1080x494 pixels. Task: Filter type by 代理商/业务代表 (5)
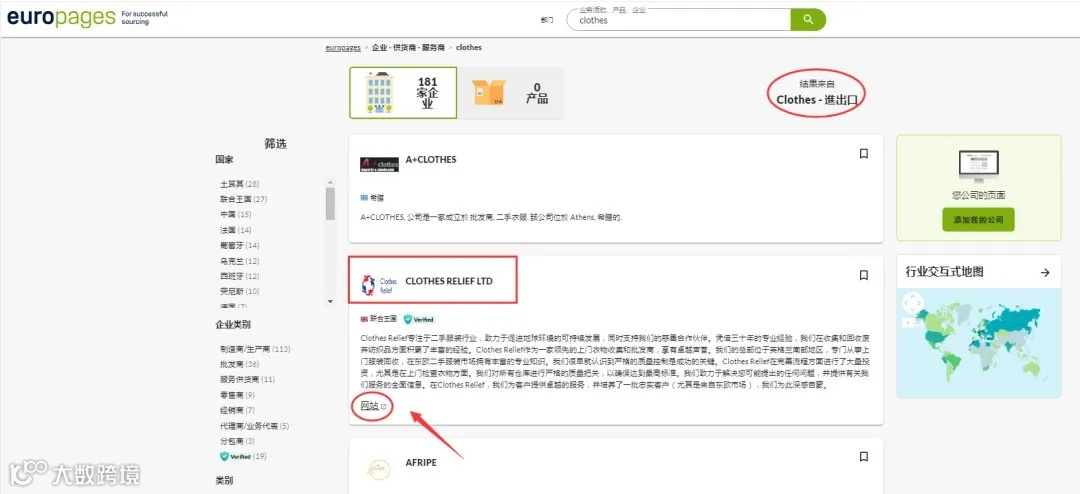point(255,426)
